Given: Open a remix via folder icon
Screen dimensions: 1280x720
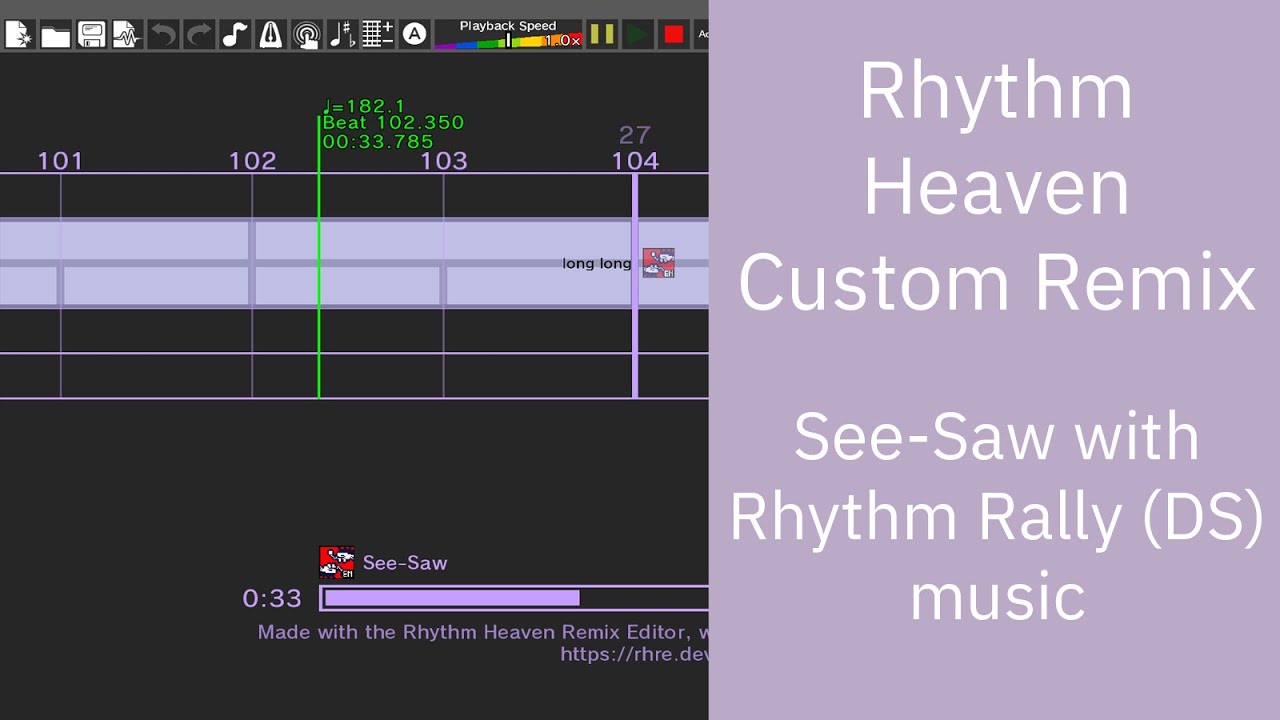Looking at the screenshot, I should click(56, 35).
